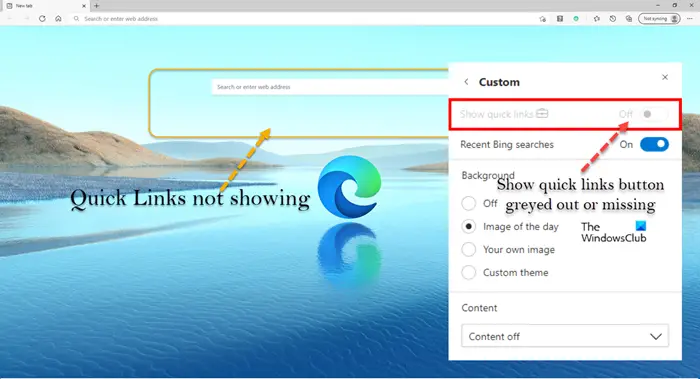Close the Custom settings panel

[665, 77]
